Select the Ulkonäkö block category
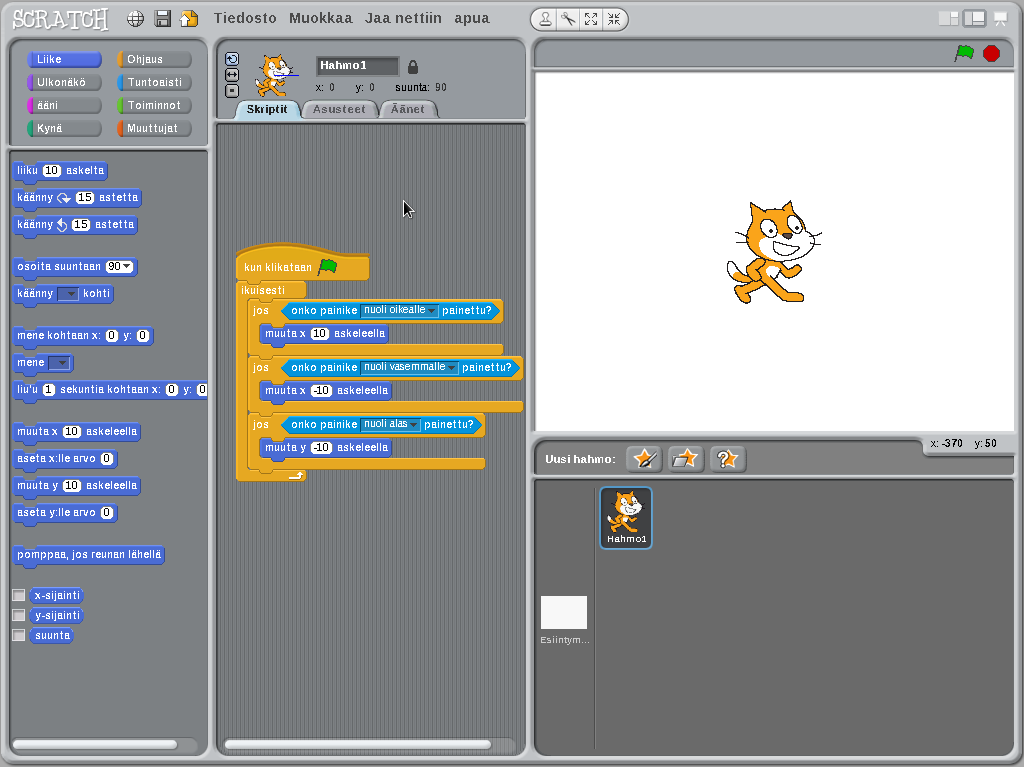Image resolution: width=1024 pixels, height=767 pixels. (x=64, y=82)
